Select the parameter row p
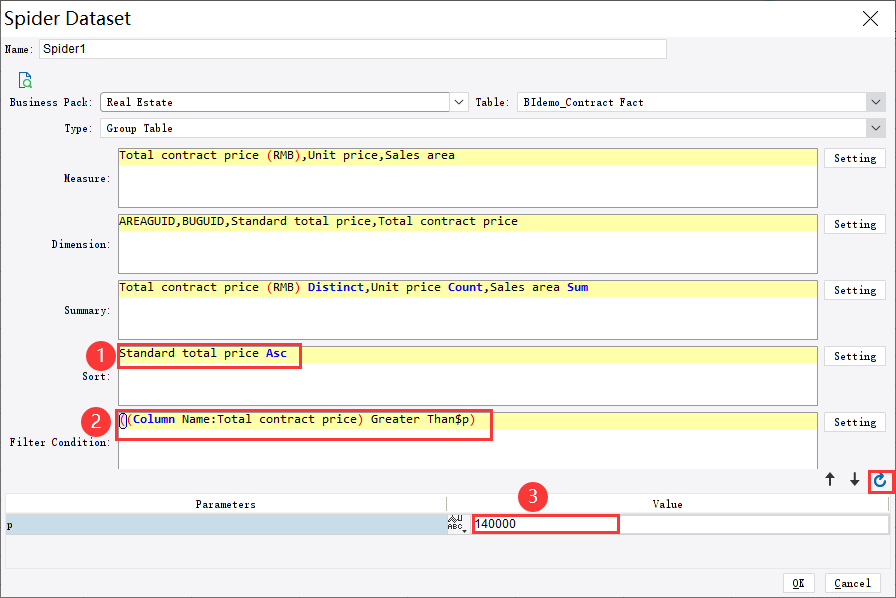The width and height of the screenshot is (896, 598). click(x=200, y=524)
